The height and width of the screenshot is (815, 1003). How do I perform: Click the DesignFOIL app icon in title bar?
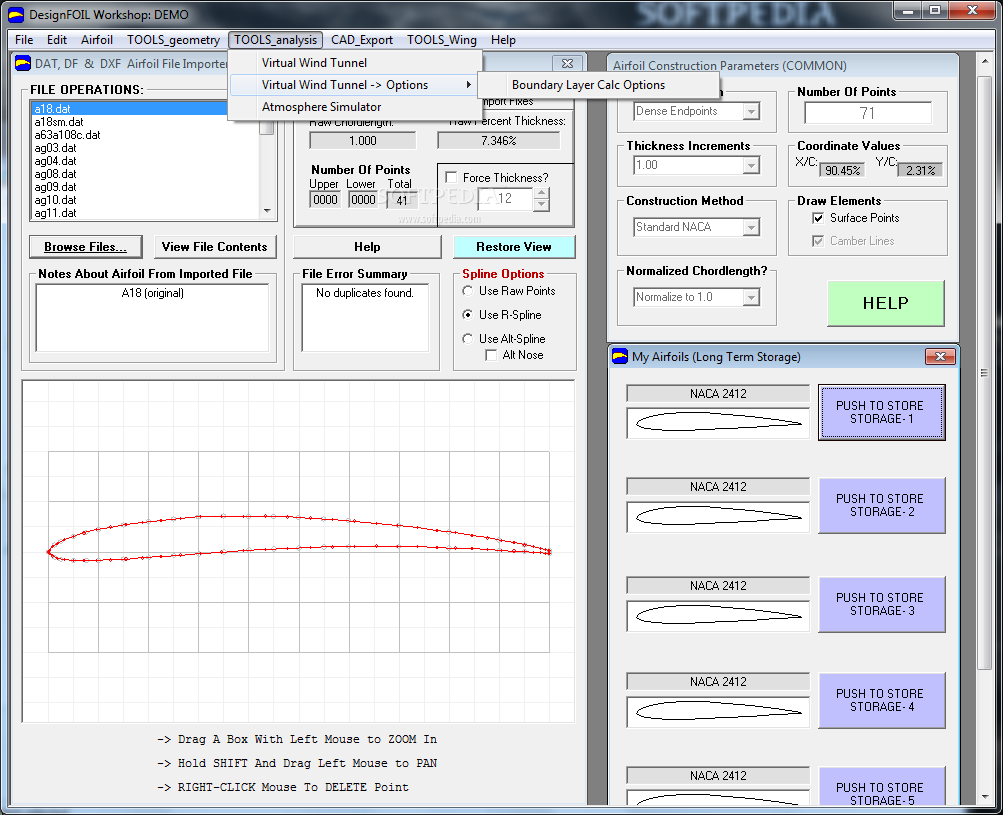coord(15,14)
